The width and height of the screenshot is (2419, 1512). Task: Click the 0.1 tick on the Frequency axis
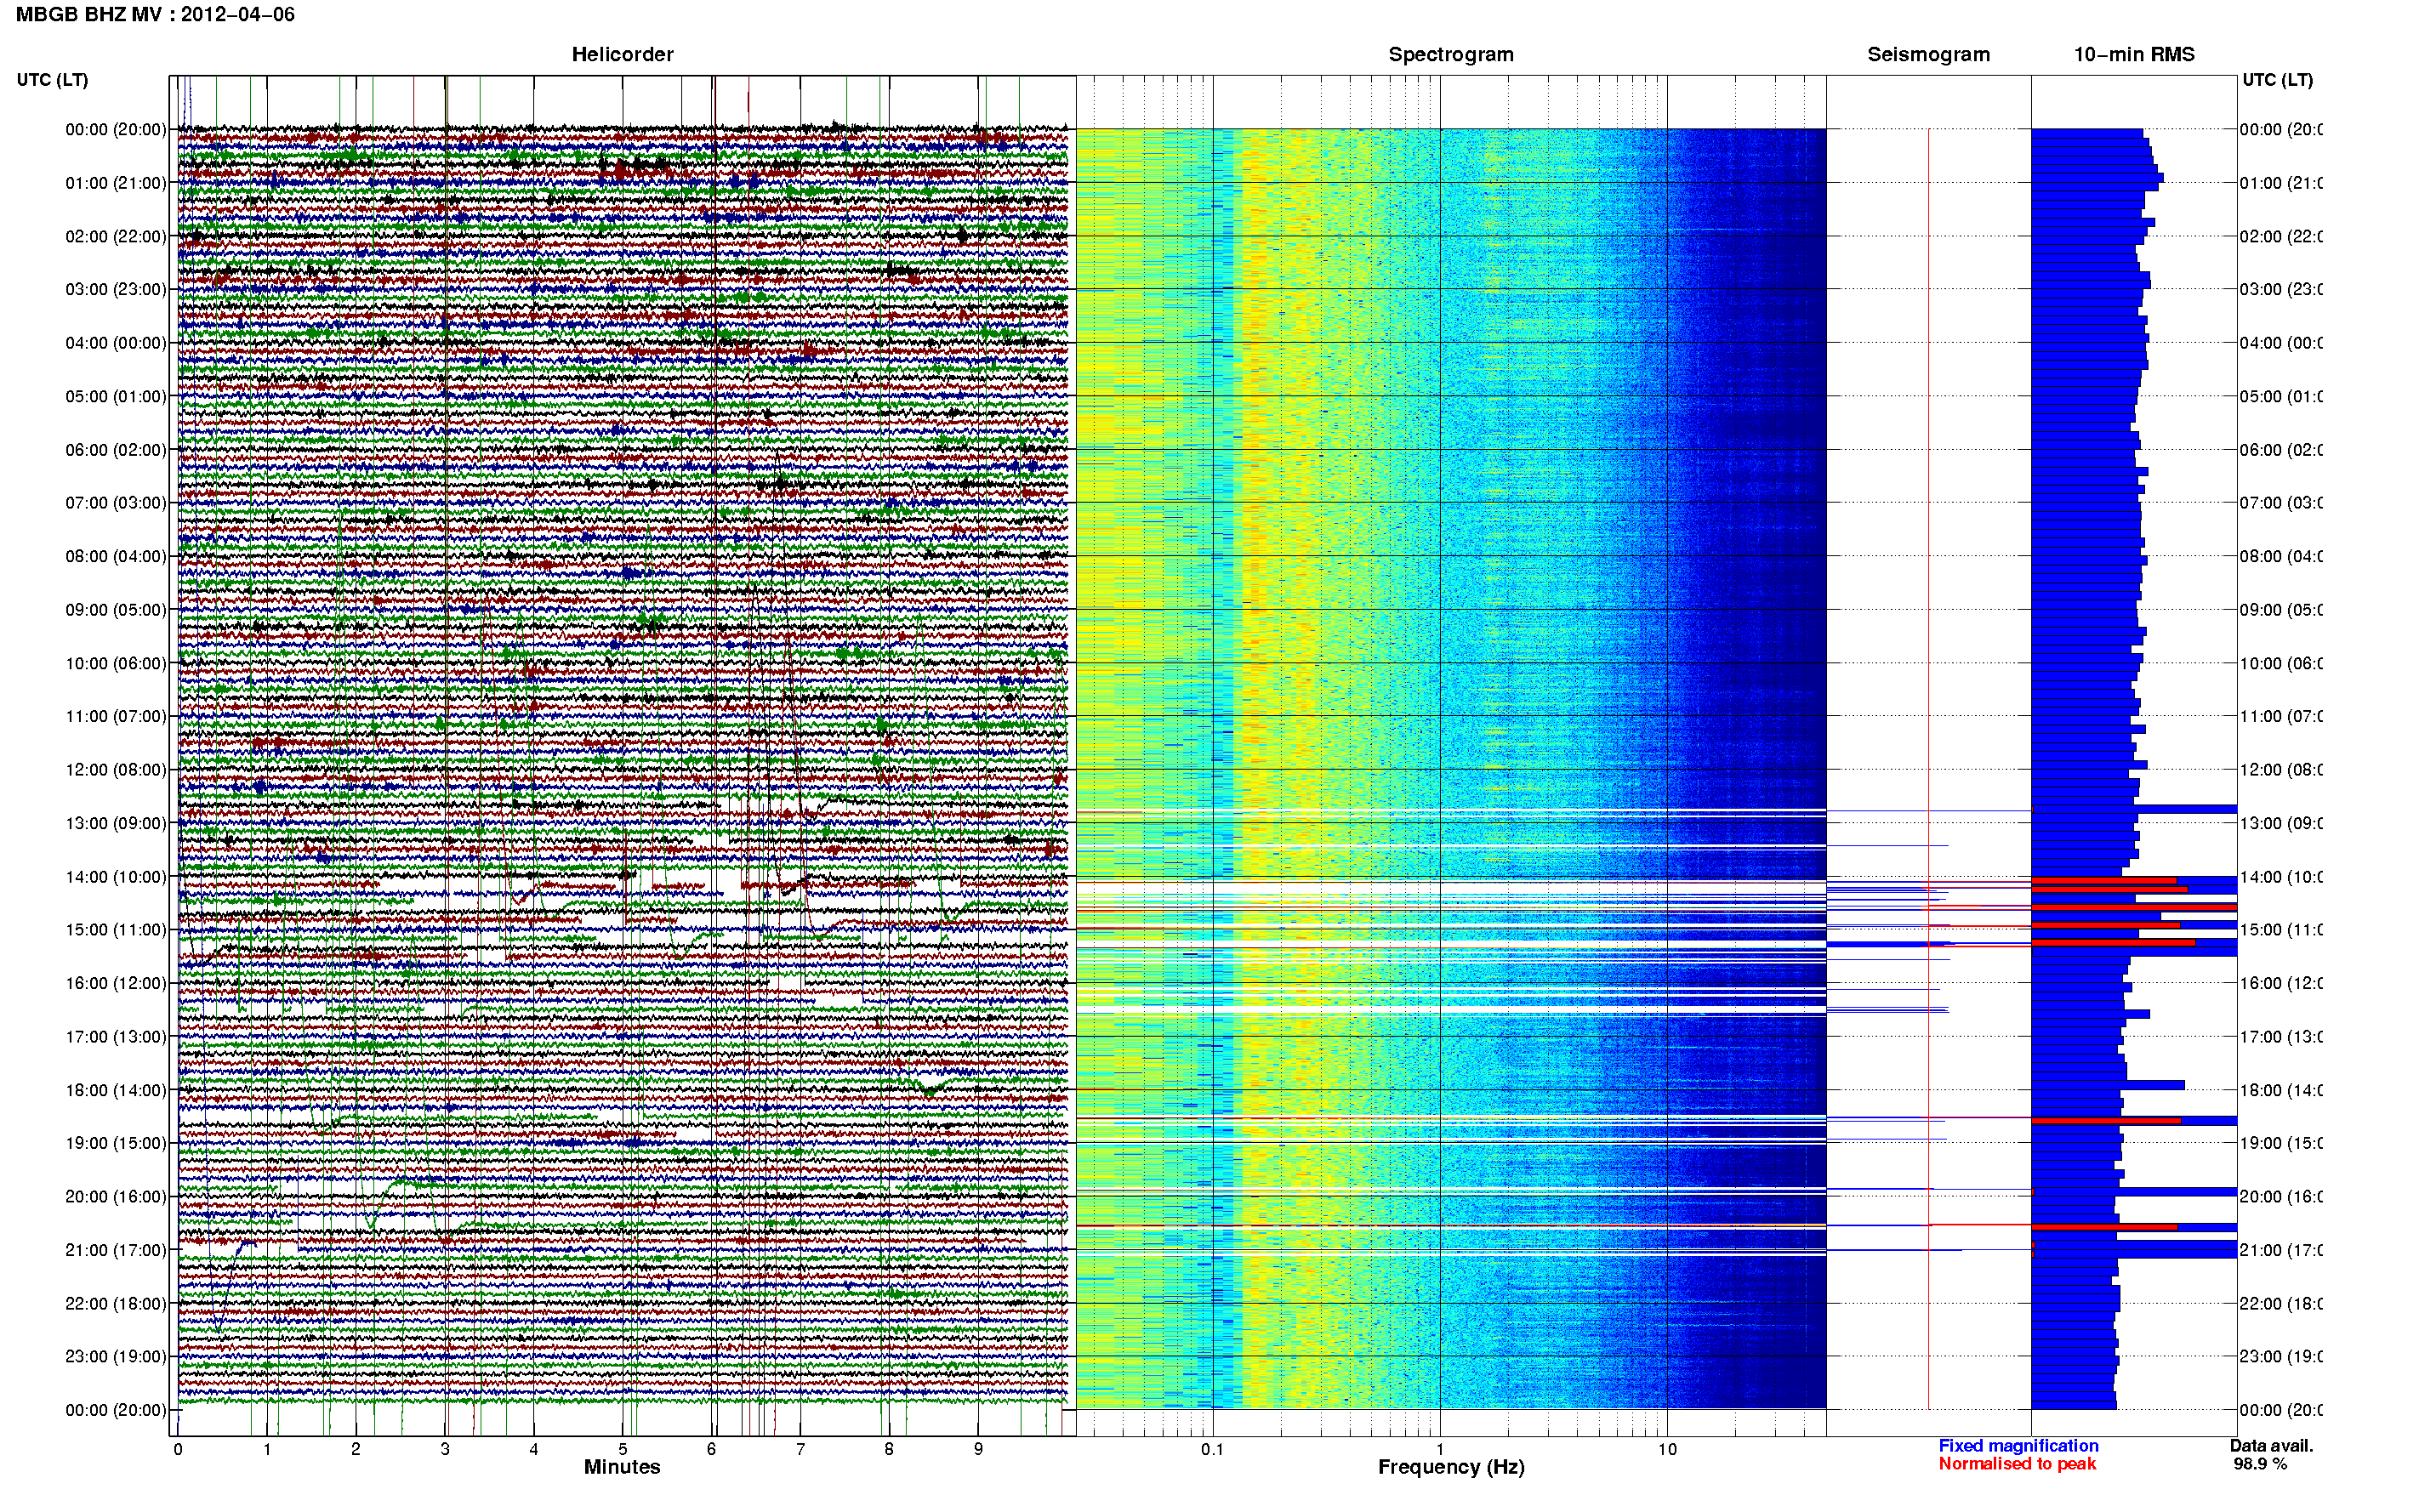[1212, 1450]
